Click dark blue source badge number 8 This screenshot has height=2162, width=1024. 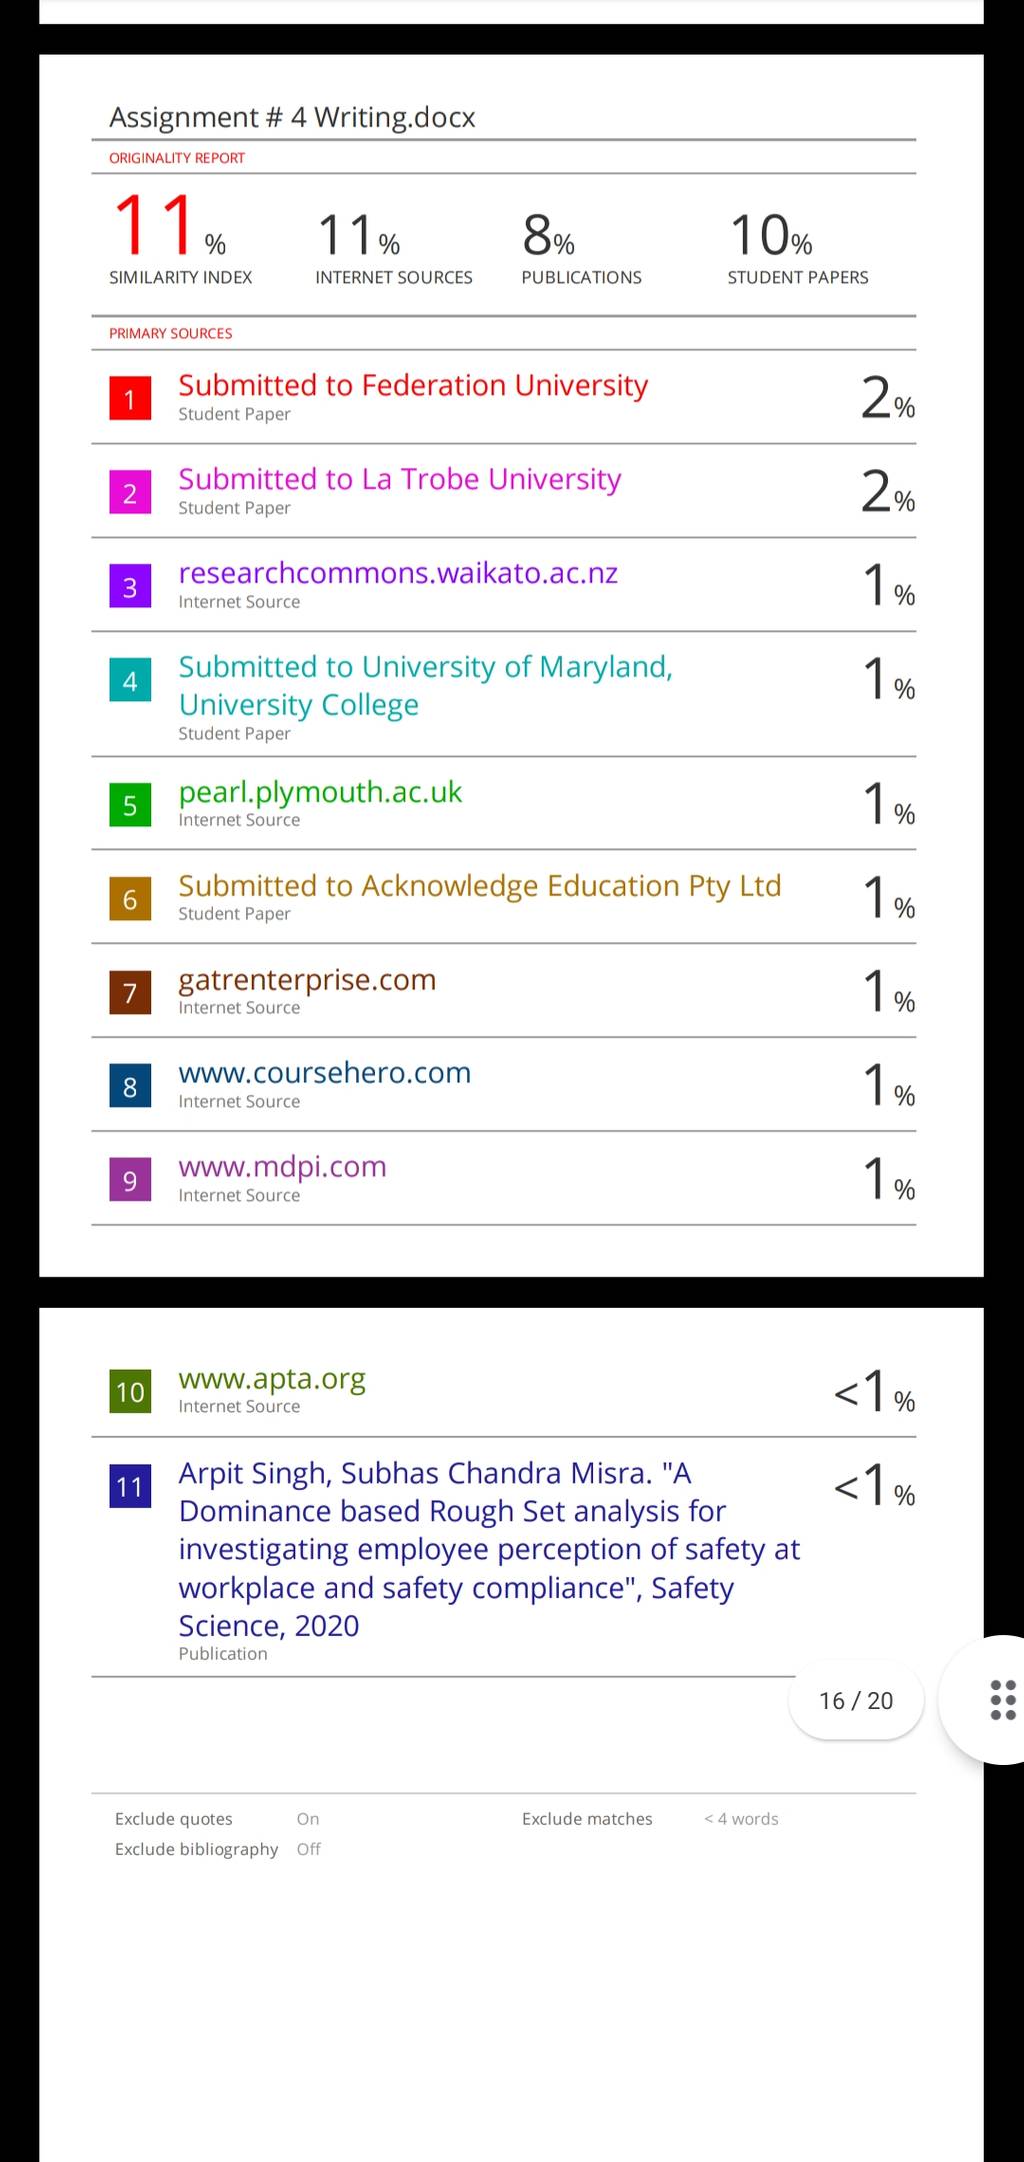pyautogui.click(x=130, y=1086)
